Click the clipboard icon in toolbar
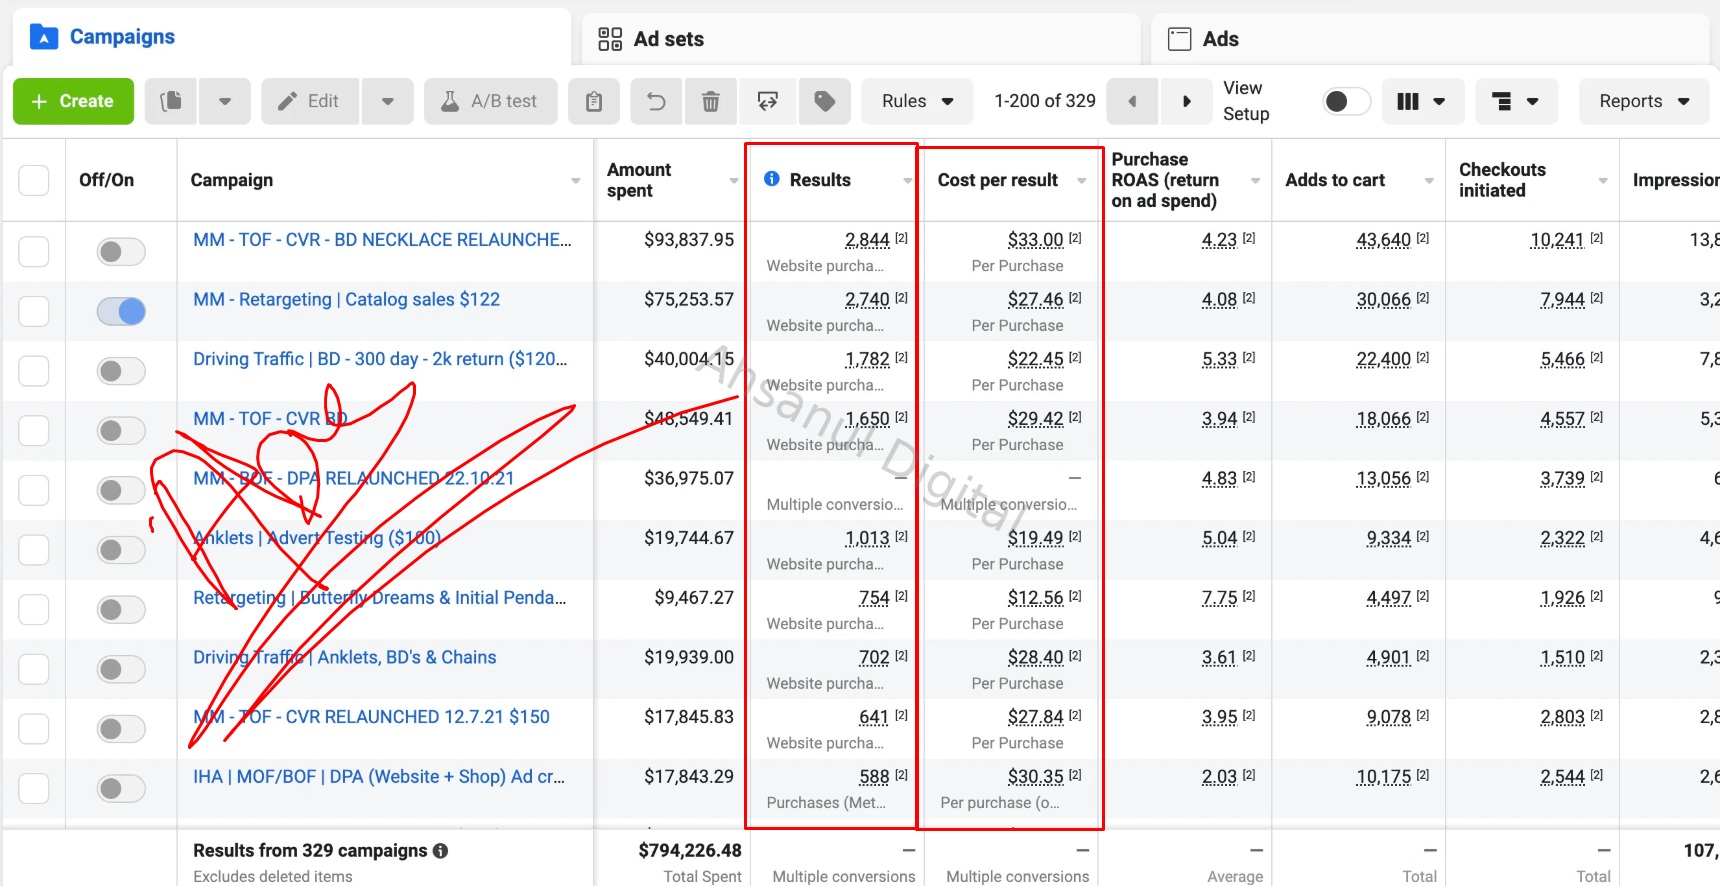Screen dimensions: 1722x886 click(594, 101)
